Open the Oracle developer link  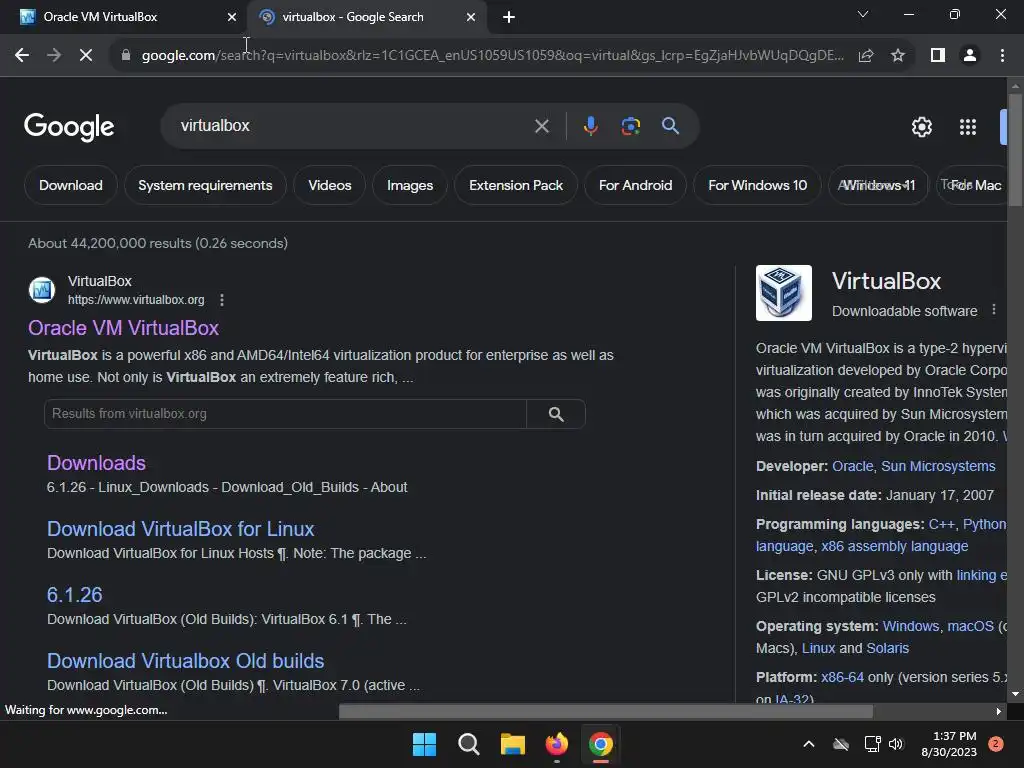852,466
